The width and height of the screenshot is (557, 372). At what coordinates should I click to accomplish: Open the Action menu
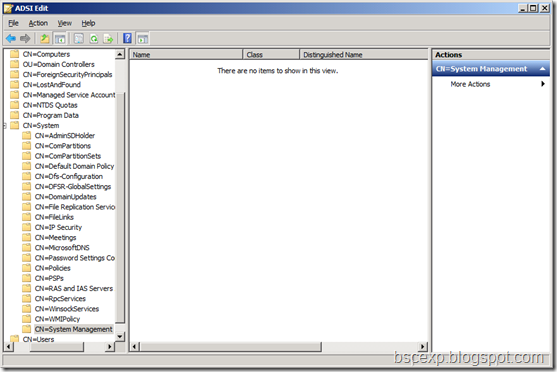coord(38,23)
